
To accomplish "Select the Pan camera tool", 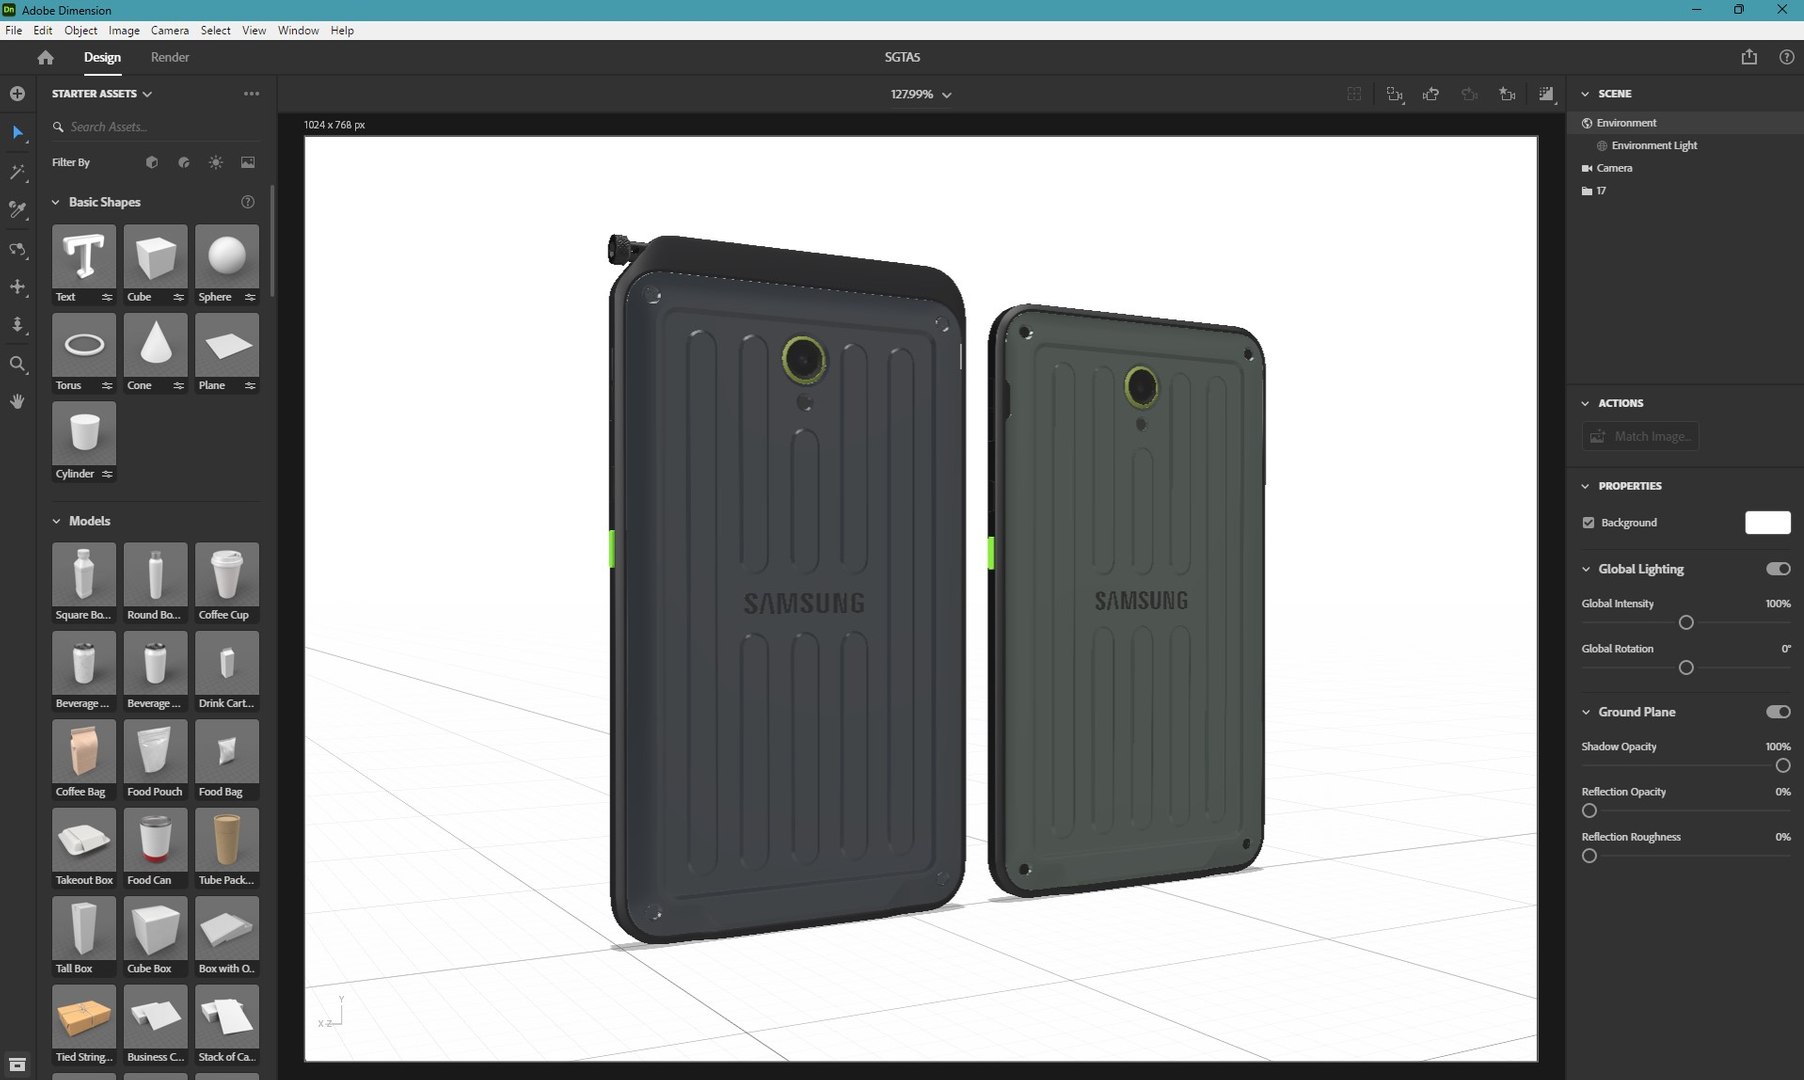I will pos(17,287).
